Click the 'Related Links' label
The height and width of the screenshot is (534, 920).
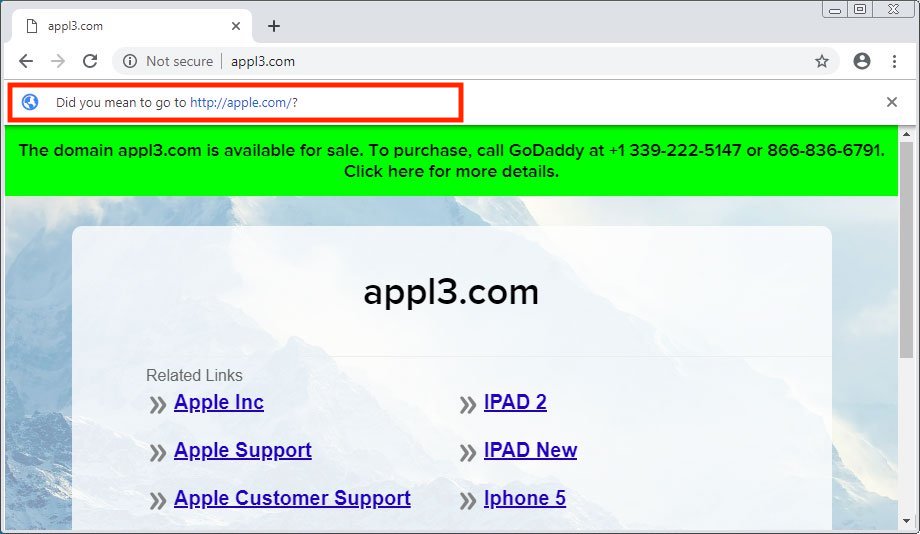pos(194,376)
